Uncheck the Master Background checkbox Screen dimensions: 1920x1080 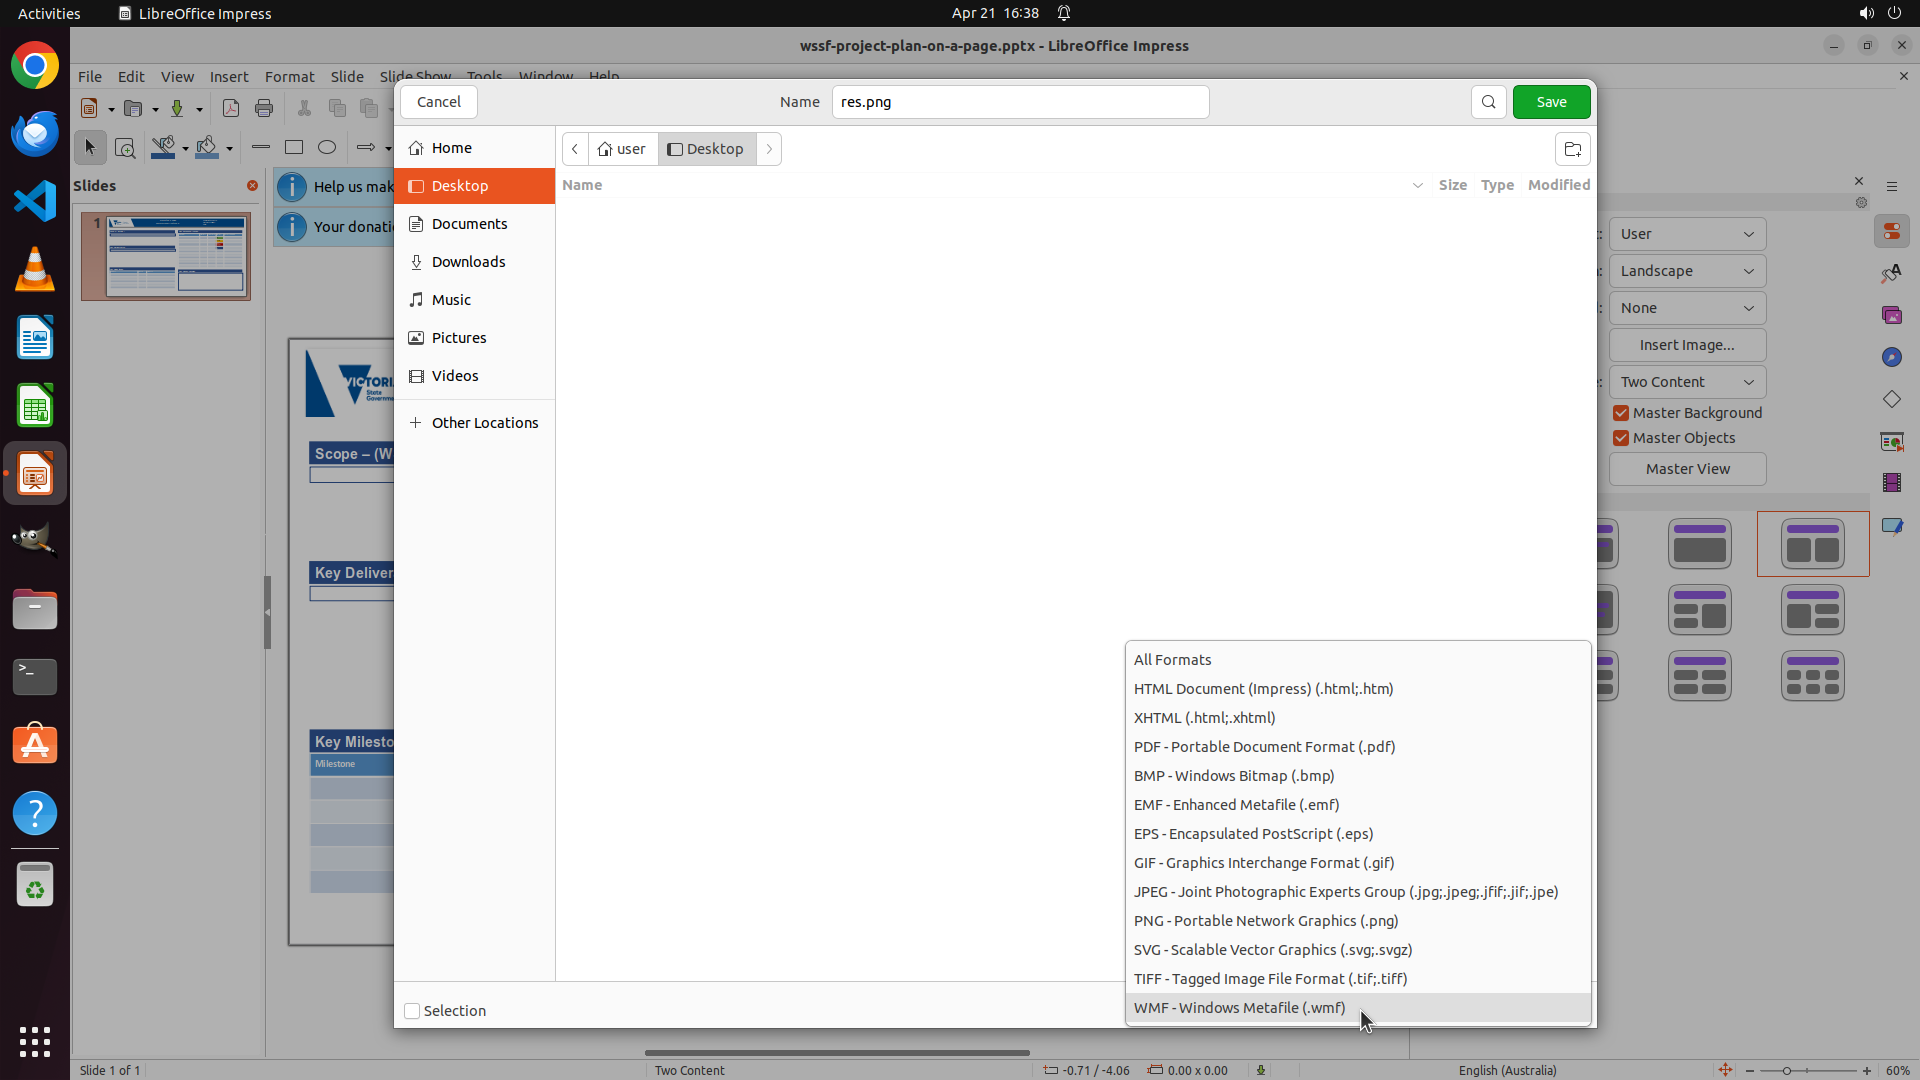[x=1621, y=413]
